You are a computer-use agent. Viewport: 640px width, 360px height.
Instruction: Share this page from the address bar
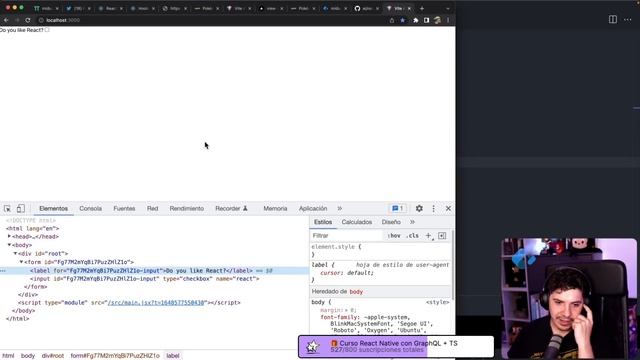pyautogui.click(x=392, y=20)
